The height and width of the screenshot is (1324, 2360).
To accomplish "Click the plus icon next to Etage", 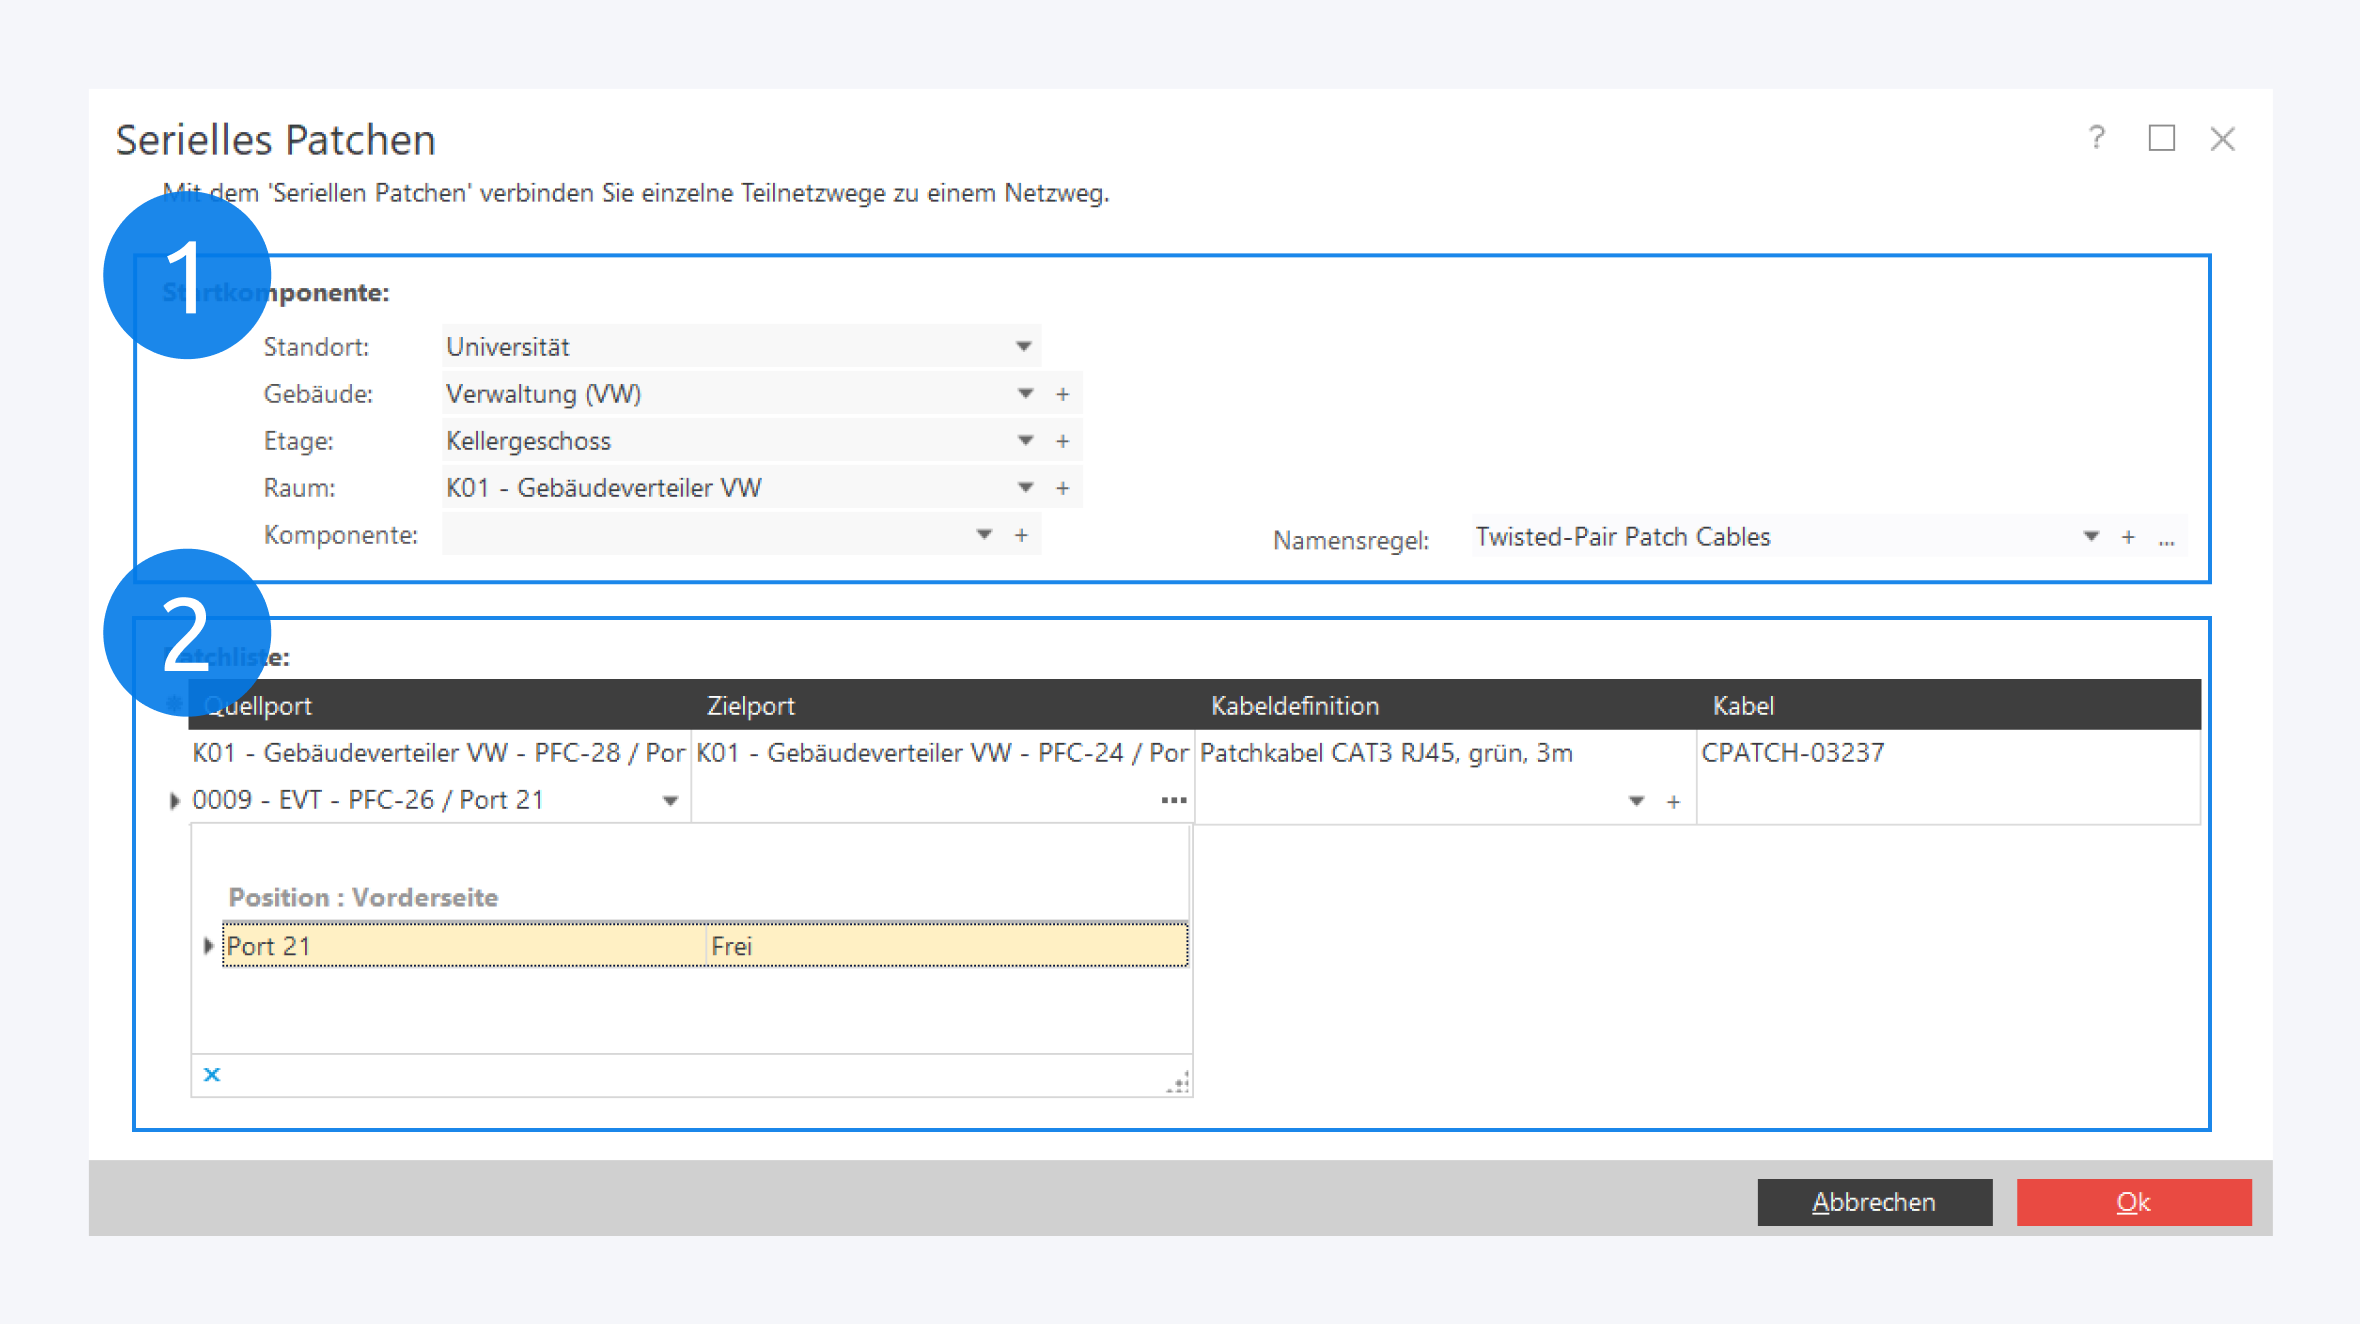I will point(1062,441).
